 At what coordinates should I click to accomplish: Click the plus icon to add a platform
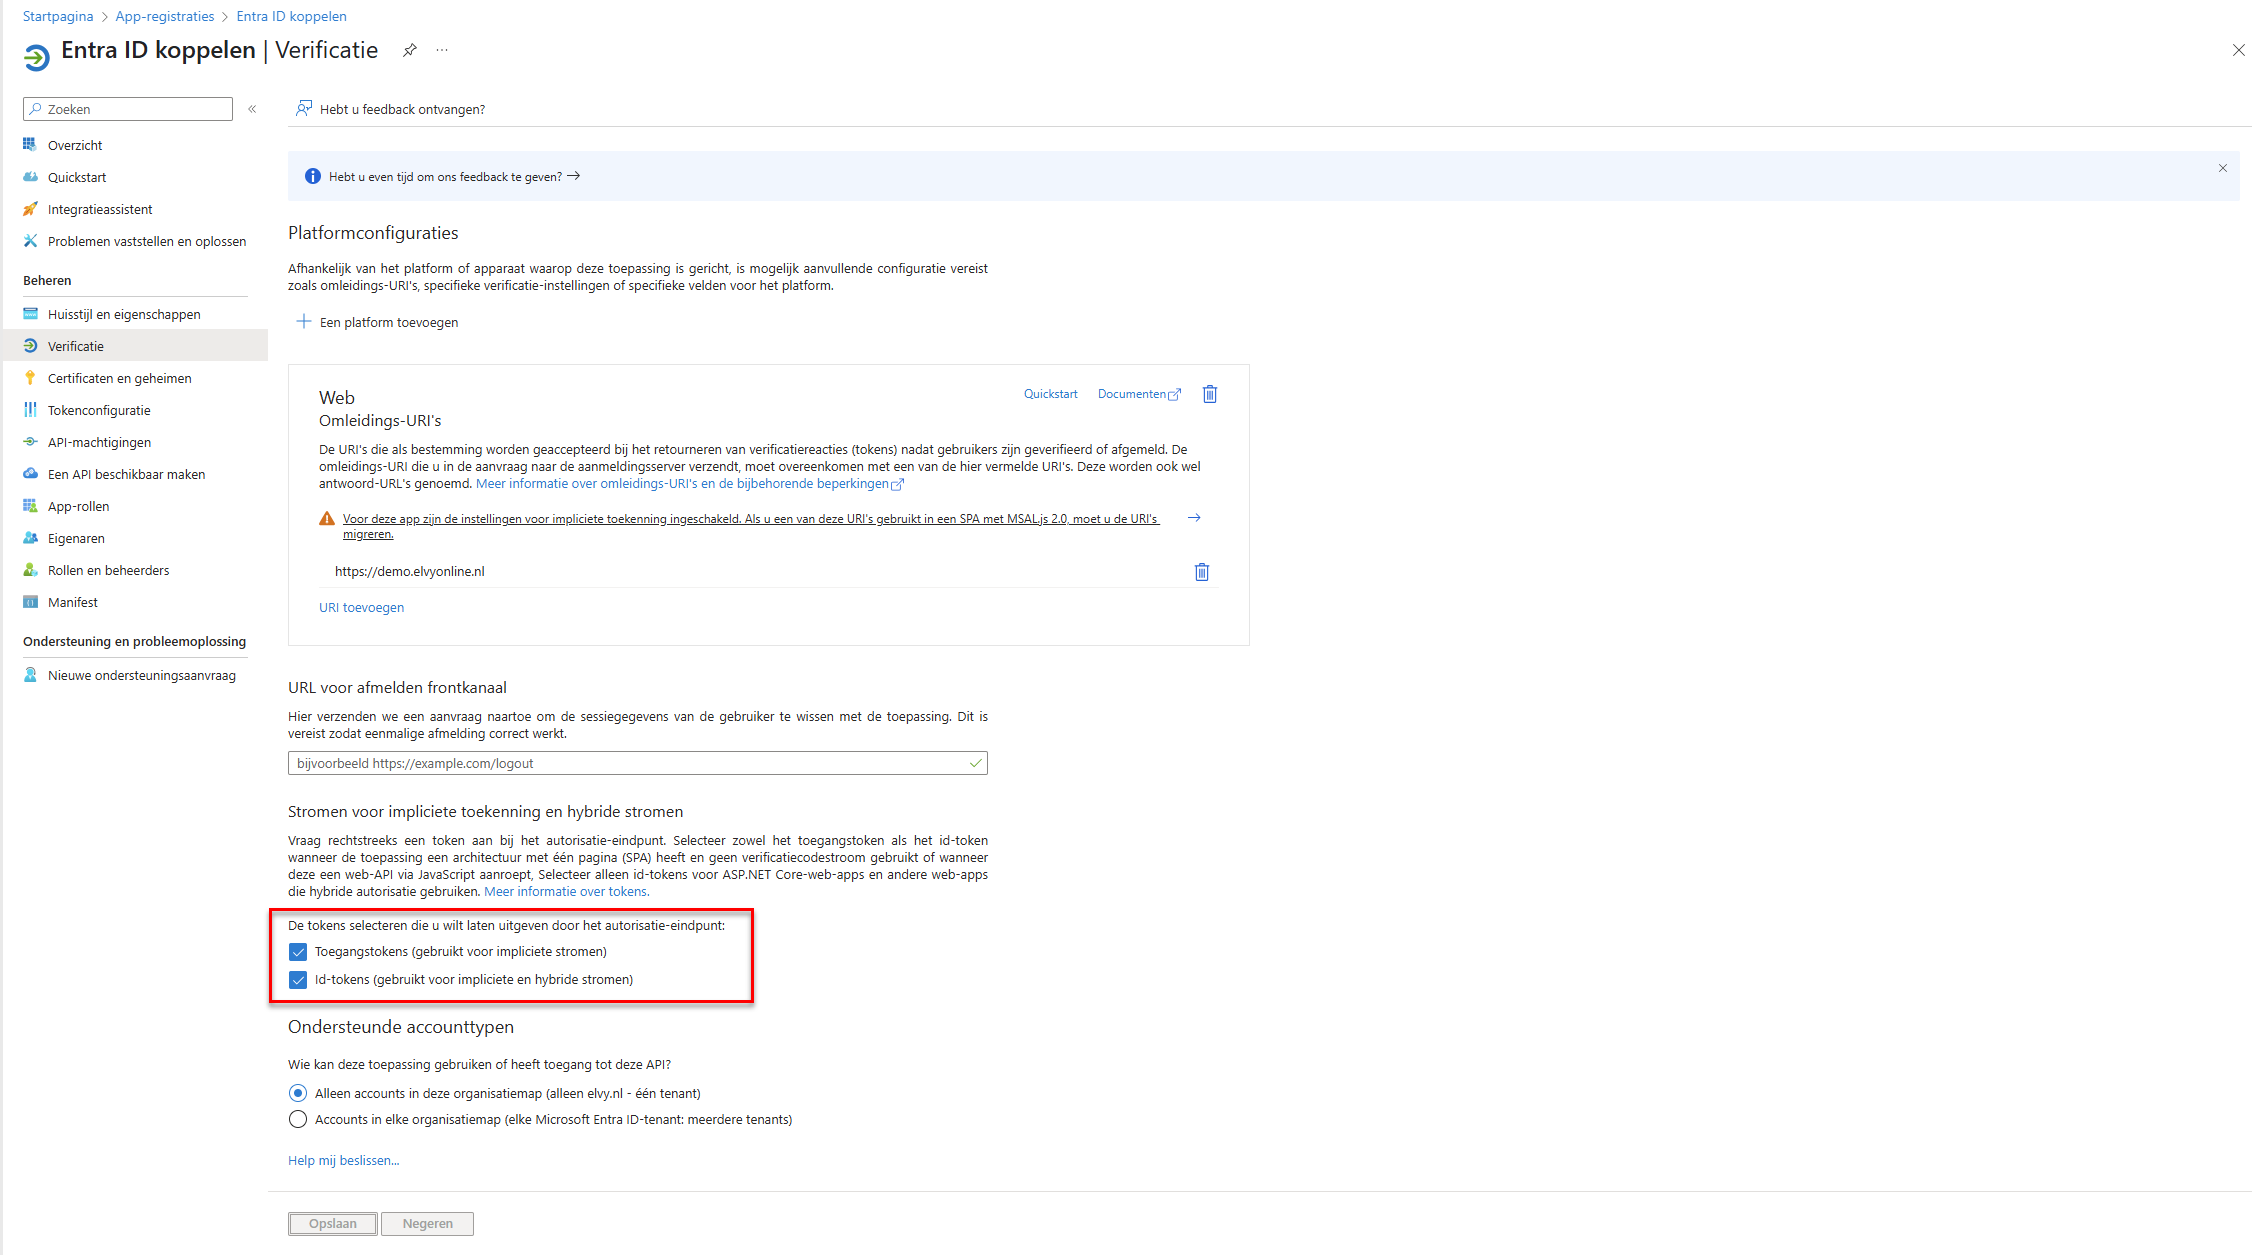(304, 322)
